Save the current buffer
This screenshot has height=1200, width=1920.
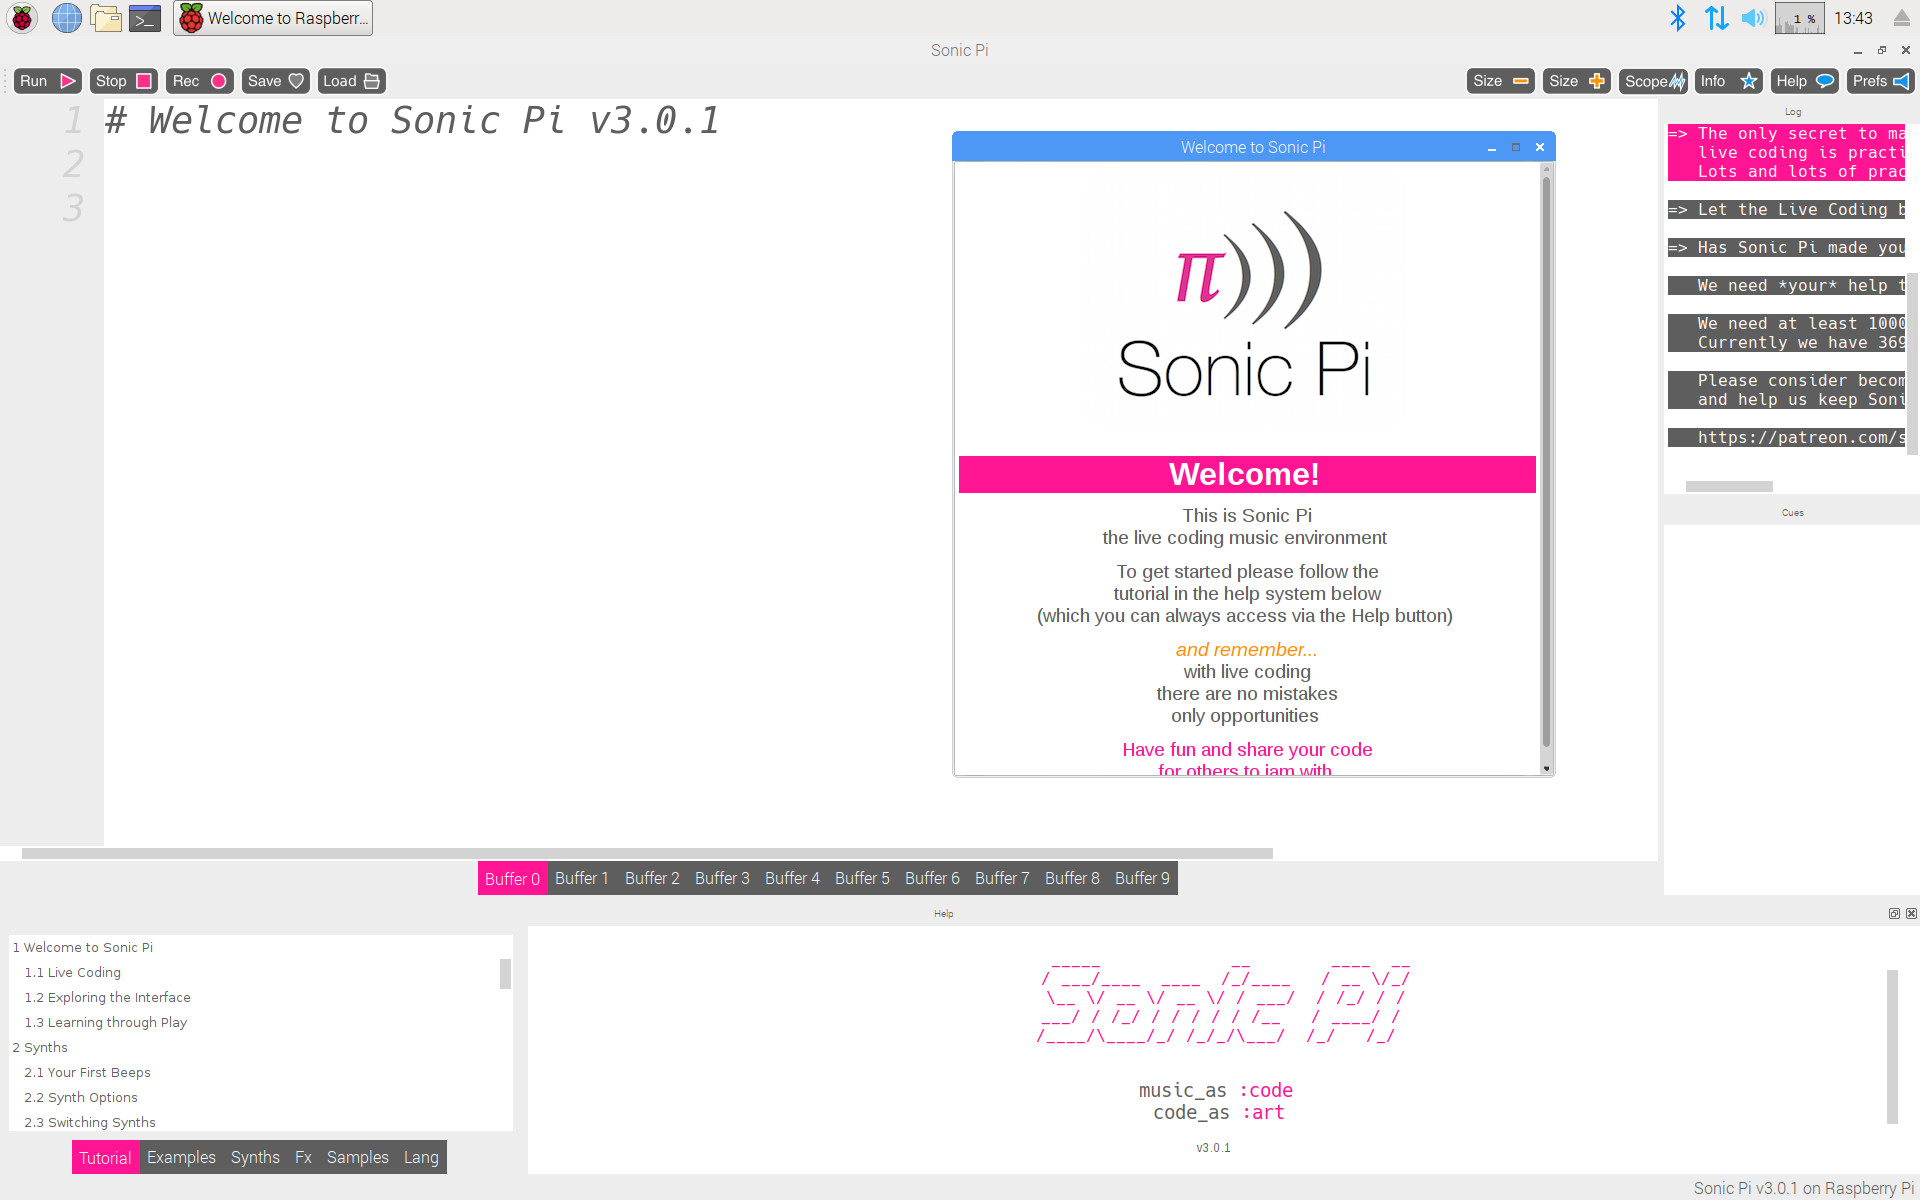pos(275,81)
